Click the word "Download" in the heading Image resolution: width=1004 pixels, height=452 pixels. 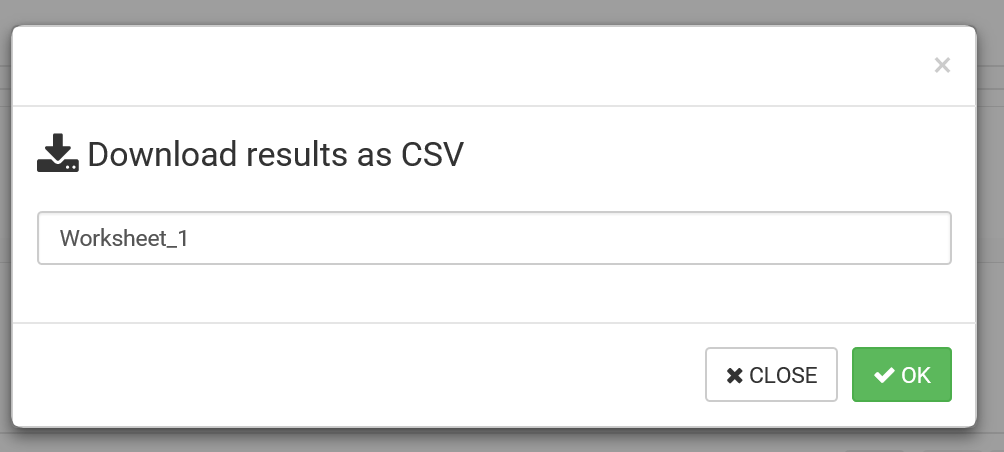(162, 155)
